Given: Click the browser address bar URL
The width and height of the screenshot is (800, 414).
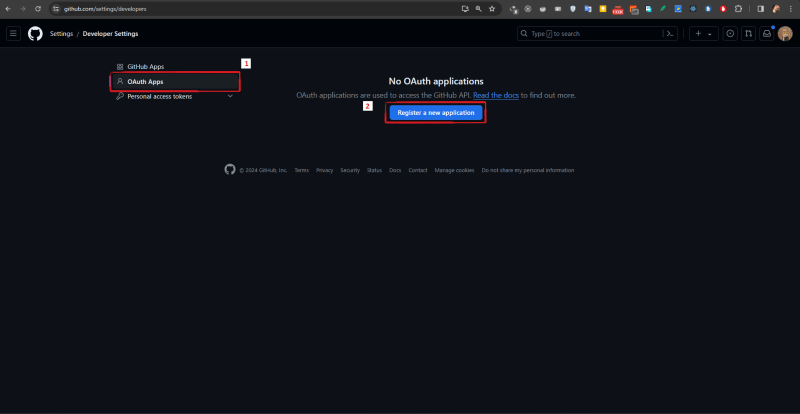Looking at the screenshot, I should [x=106, y=9].
